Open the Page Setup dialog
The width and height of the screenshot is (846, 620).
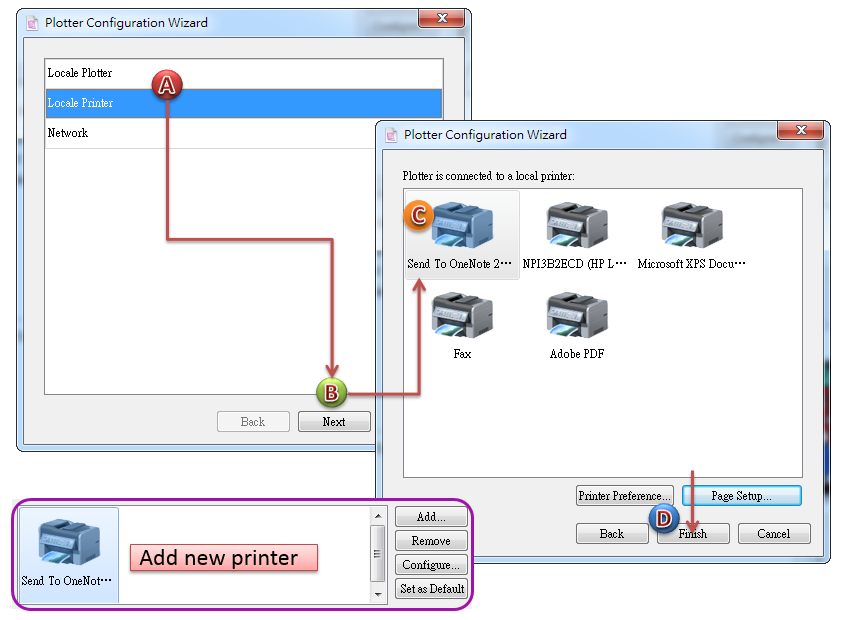(x=741, y=496)
